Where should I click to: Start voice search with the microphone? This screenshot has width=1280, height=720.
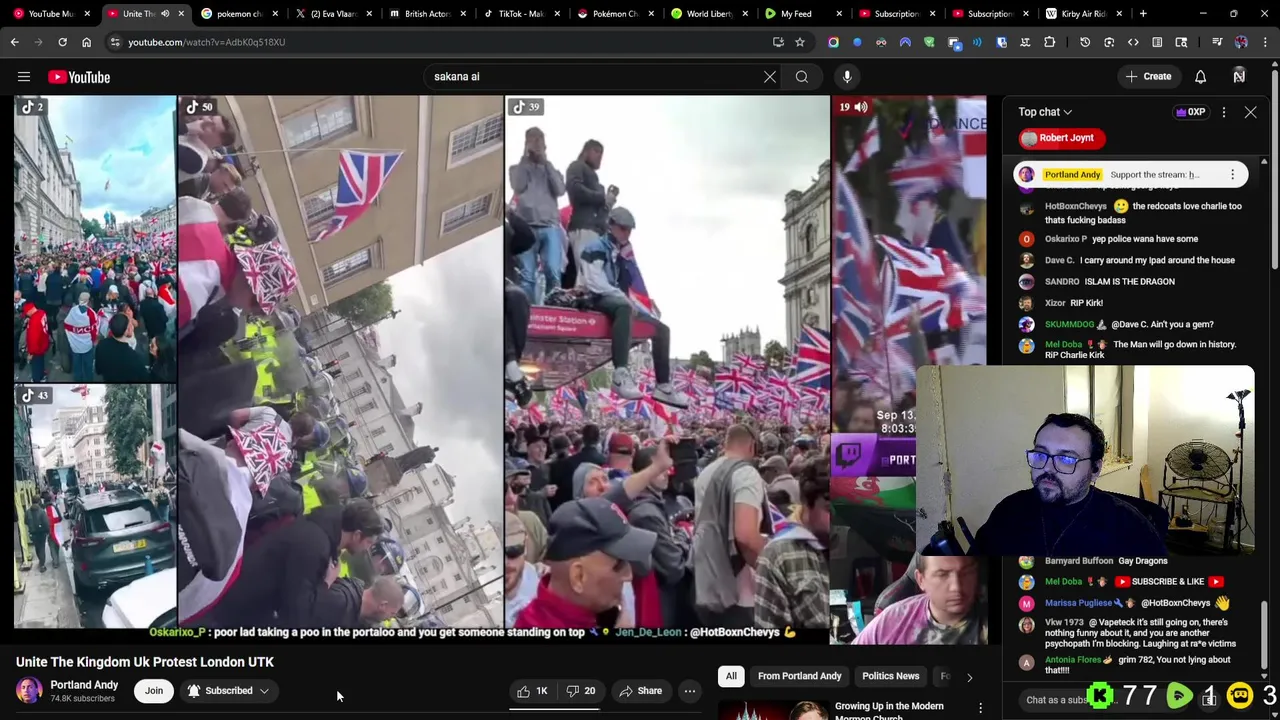coord(847,77)
